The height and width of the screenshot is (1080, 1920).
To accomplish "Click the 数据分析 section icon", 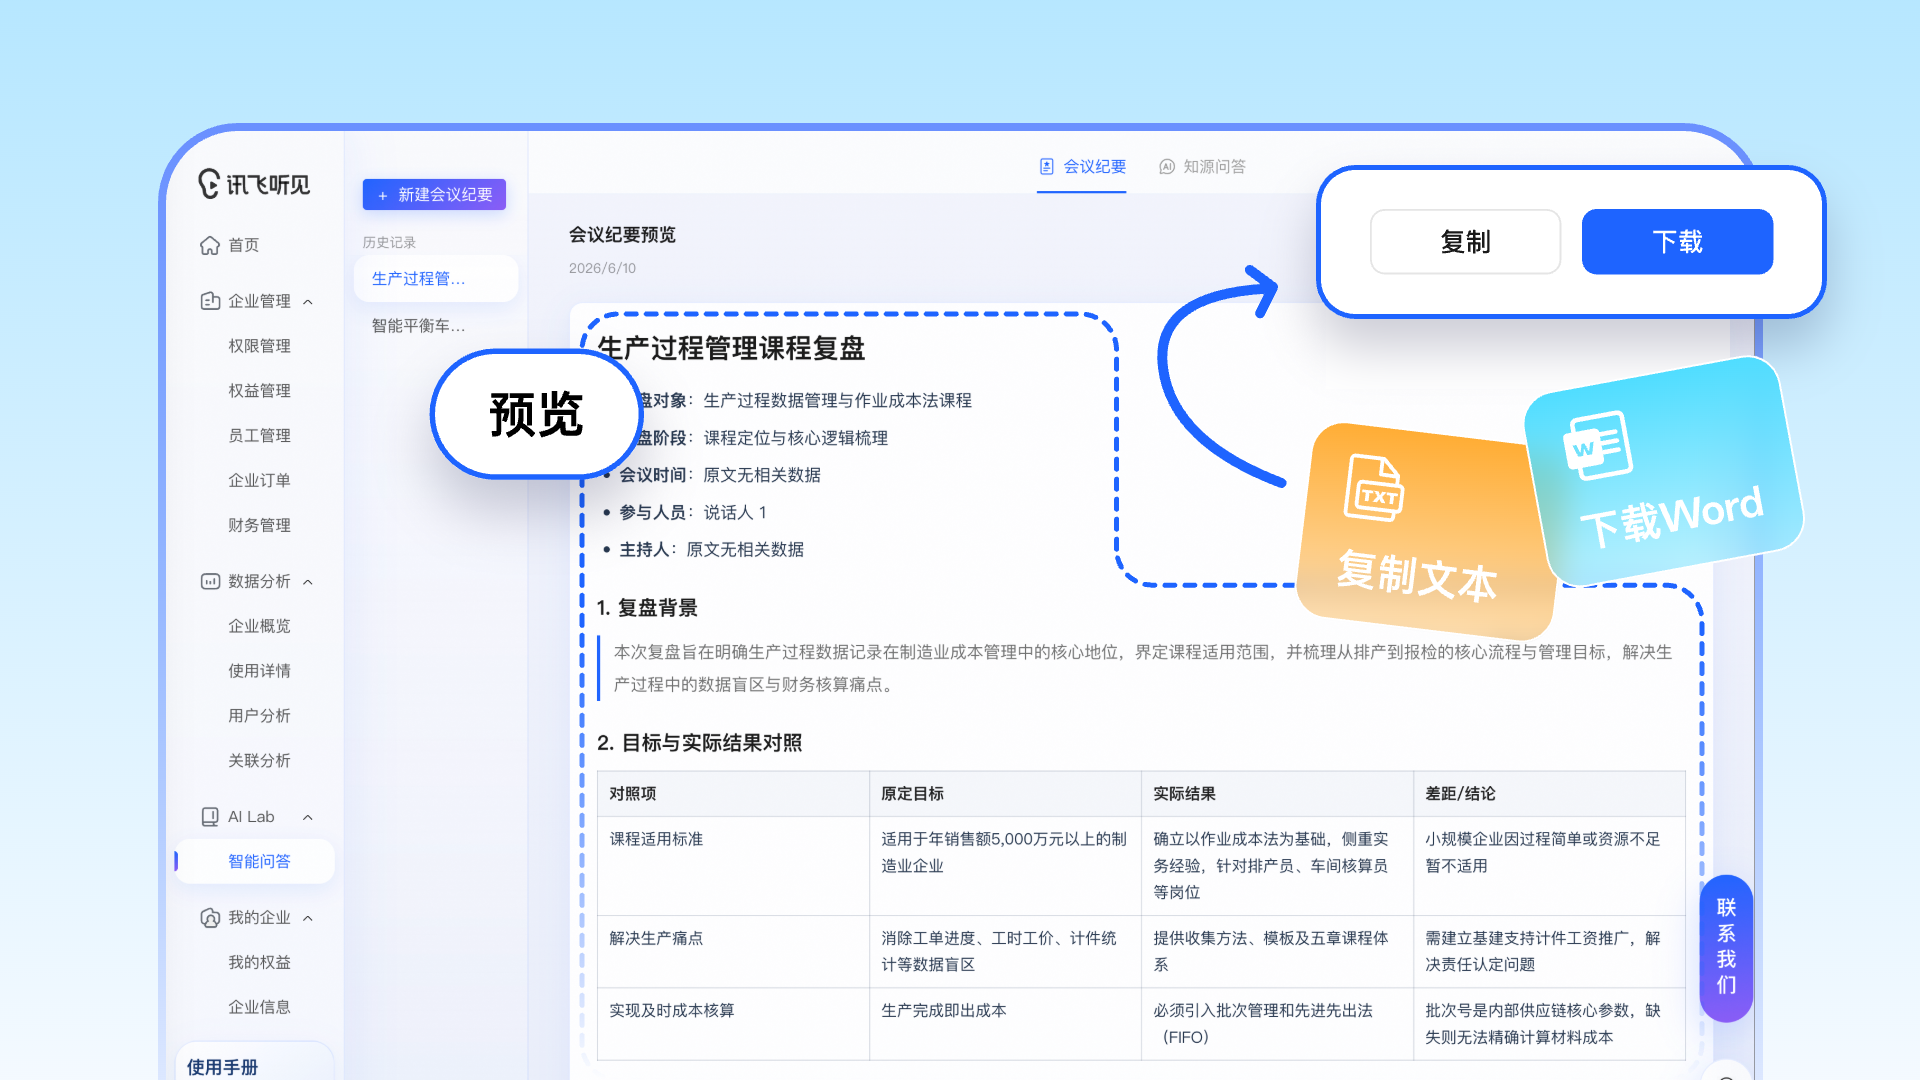I will [x=210, y=581].
